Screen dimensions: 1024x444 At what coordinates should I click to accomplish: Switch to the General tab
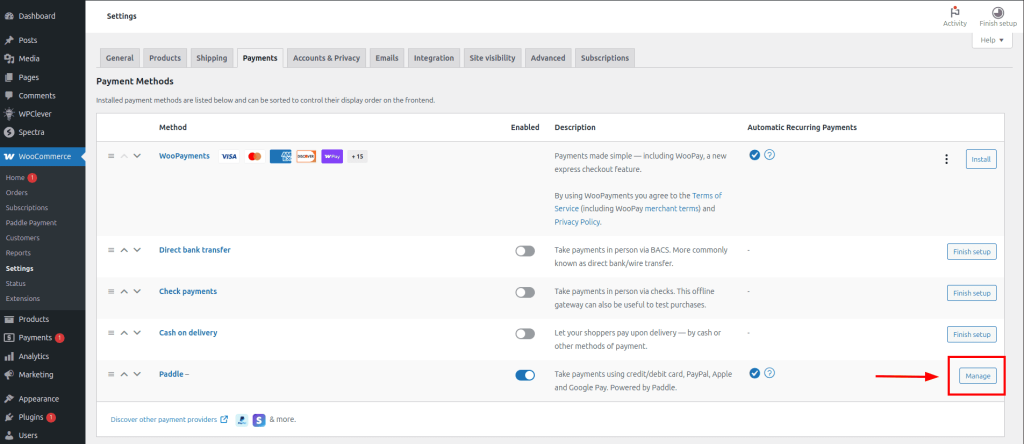point(120,58)
